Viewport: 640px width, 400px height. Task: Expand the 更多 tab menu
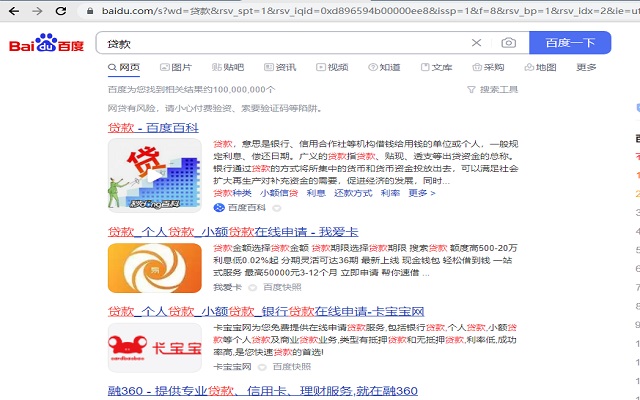tap(586, 67)
